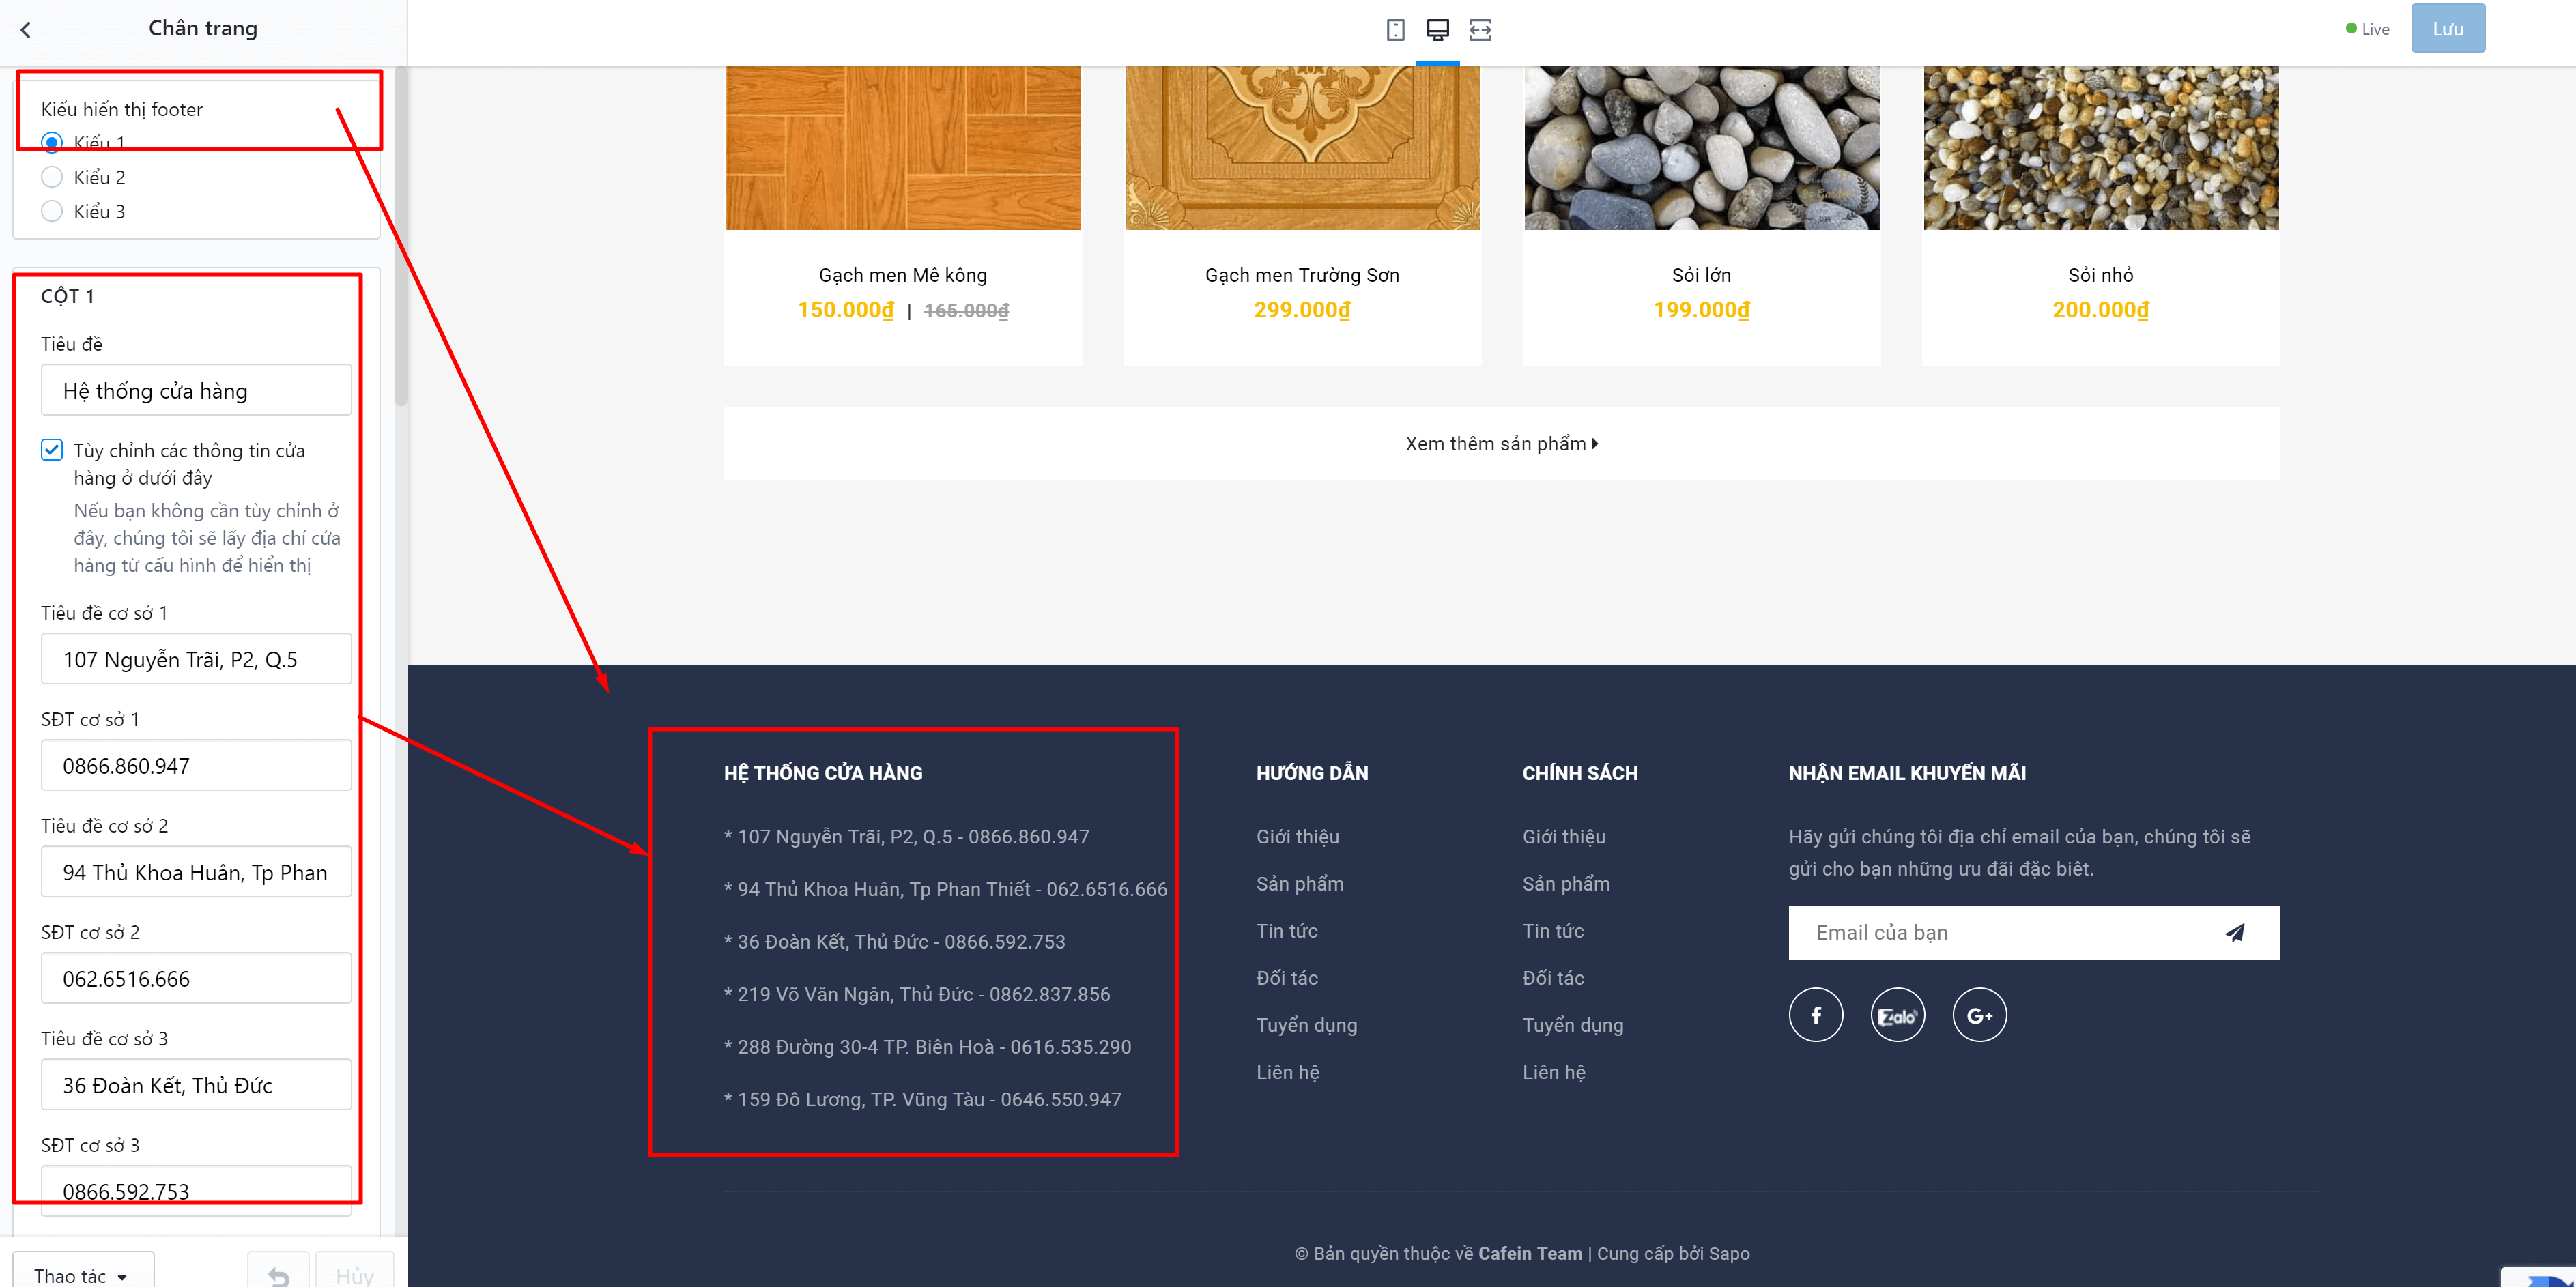Open Giới thiệu link under Chính sách
This screenshot has height=1287, width=2576.
(1563, 837)
